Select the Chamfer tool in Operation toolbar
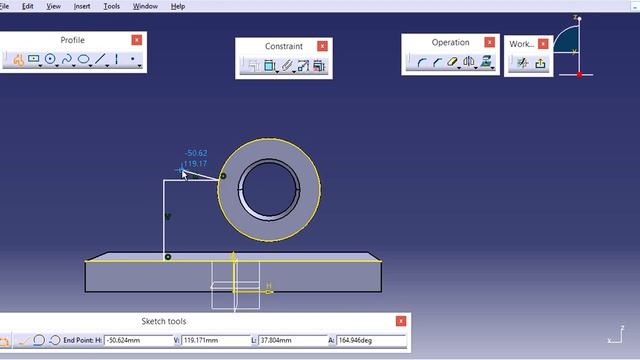Viewport: 640px width, 360px height. click(437, 62)
